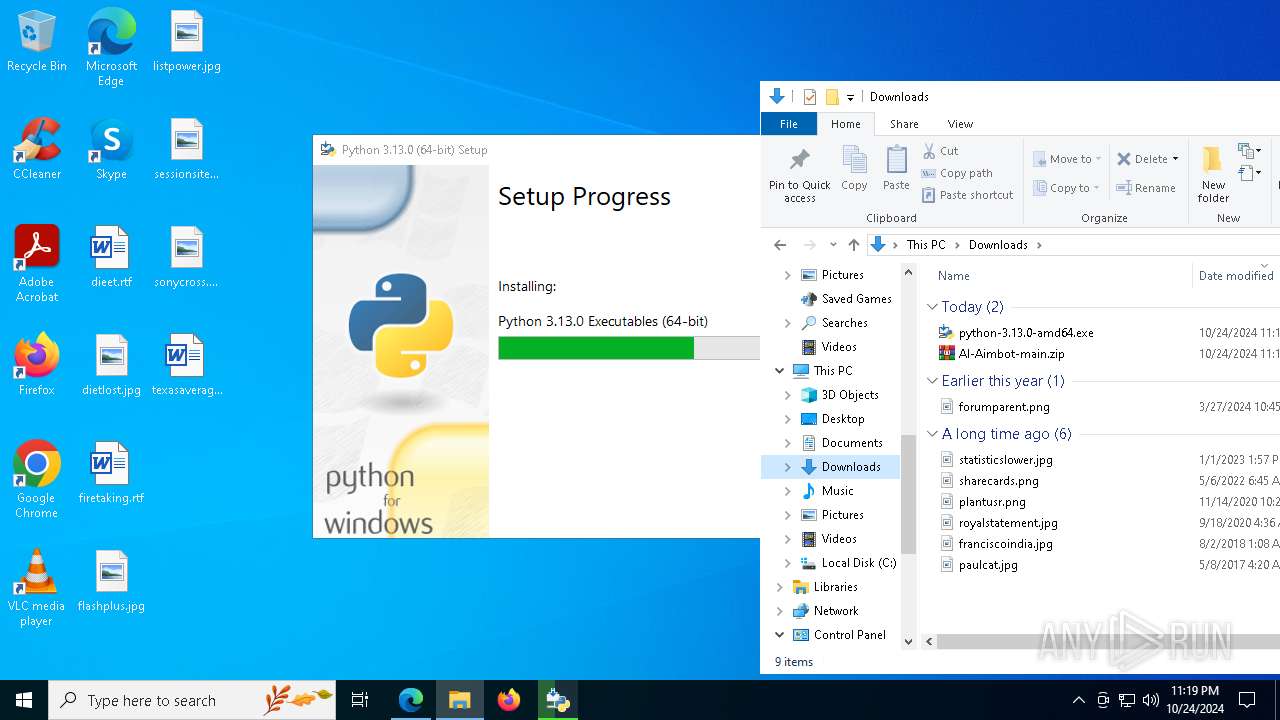Select Saved Games in navigation tree

tap(856, 299)
